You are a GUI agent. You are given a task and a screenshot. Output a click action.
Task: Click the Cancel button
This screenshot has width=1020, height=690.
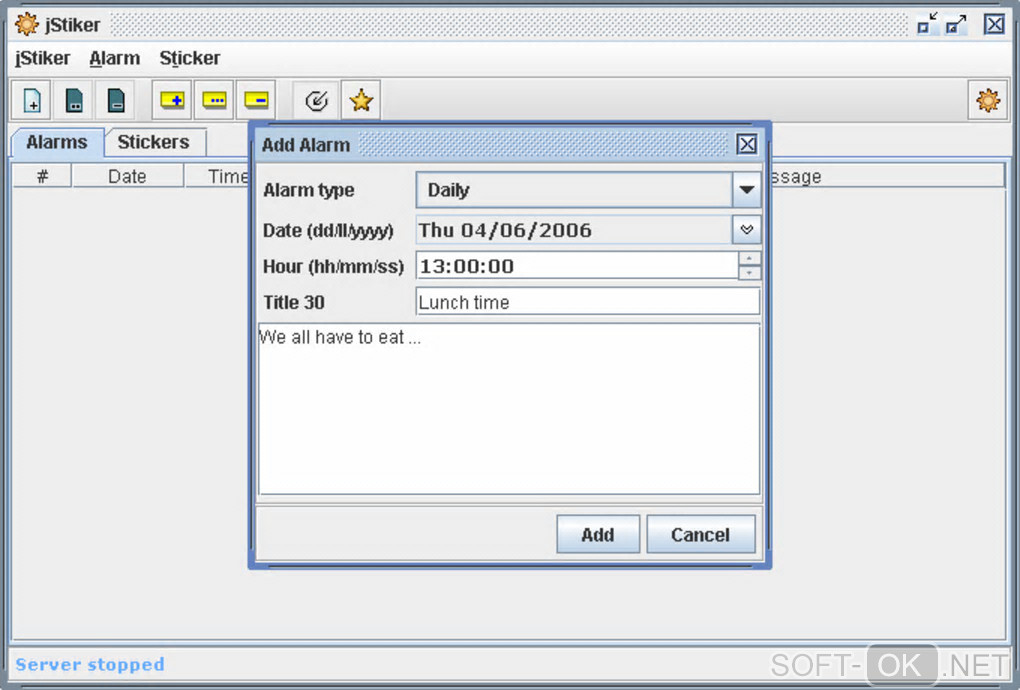pos(701,535)
